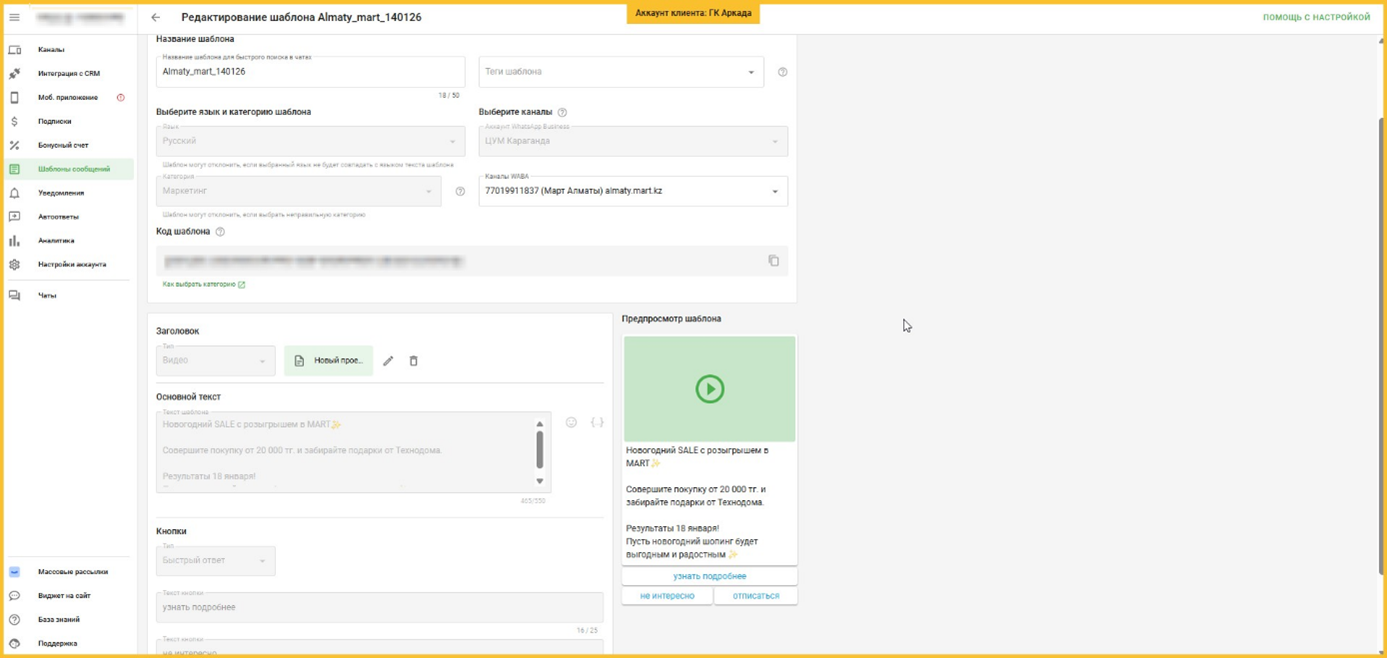Open the Язык Русский dropdown

coord(311,141)
